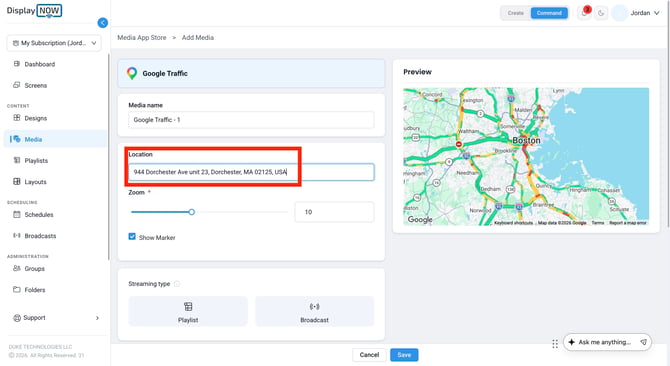Click the user avatar circle
Screen dimensions: 670x366
click(x=620, y=13)
